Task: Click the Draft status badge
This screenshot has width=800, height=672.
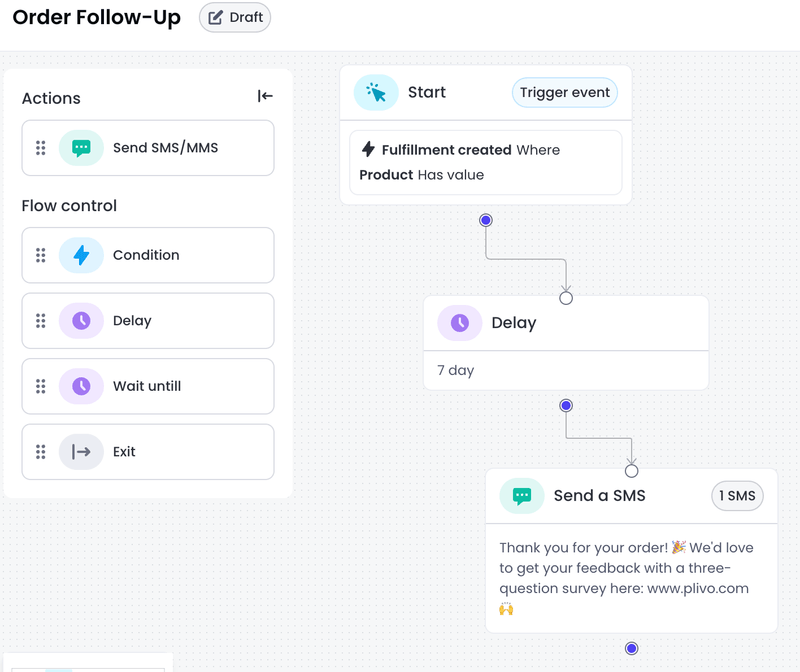Action: tap(235, 17)
